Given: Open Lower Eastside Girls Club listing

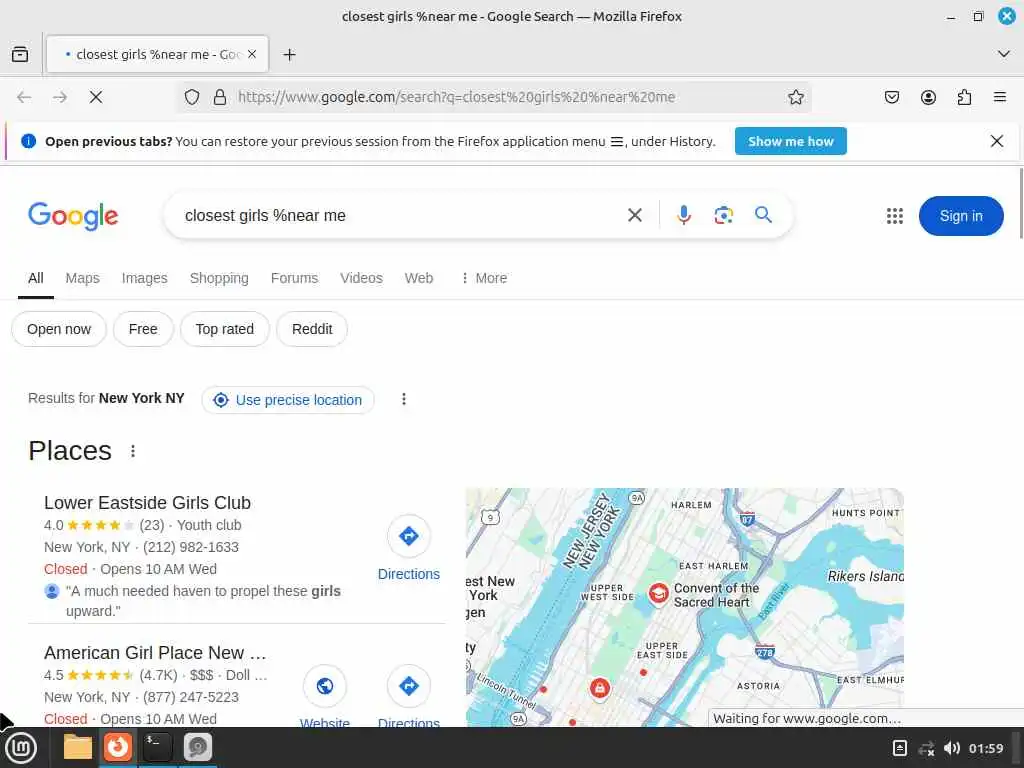Looking at the screenshot, I should click(147, 503).
